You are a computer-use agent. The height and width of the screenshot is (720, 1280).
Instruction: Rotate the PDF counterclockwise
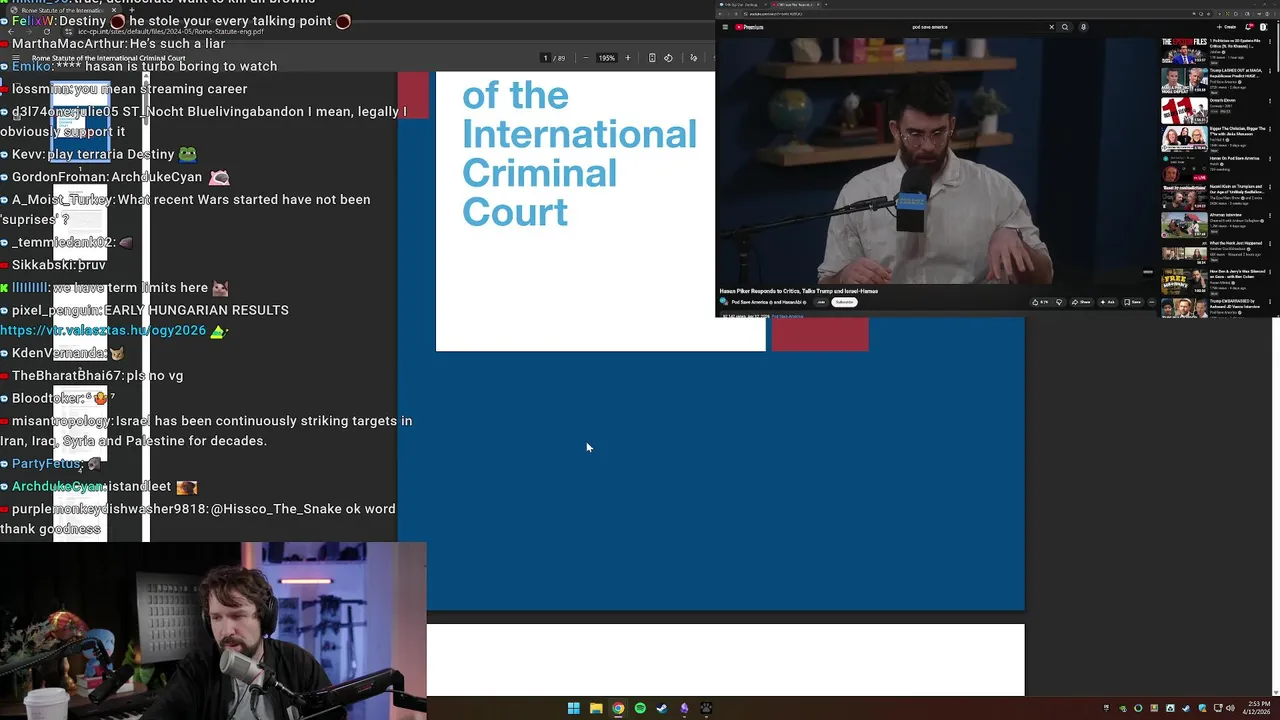(x=668, y=58)
